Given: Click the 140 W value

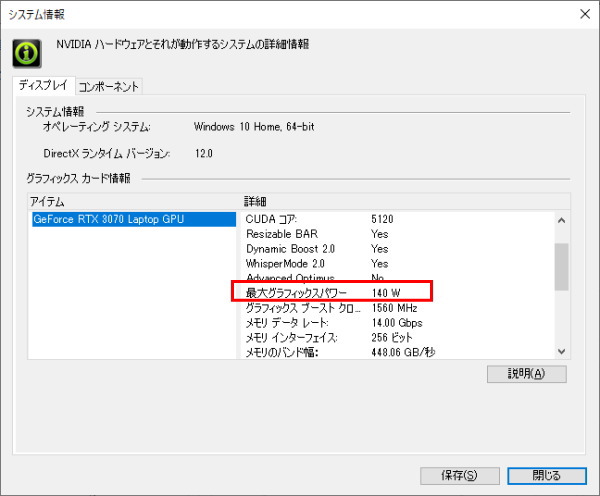Looking at the screenshot, I should click(386, 293).
